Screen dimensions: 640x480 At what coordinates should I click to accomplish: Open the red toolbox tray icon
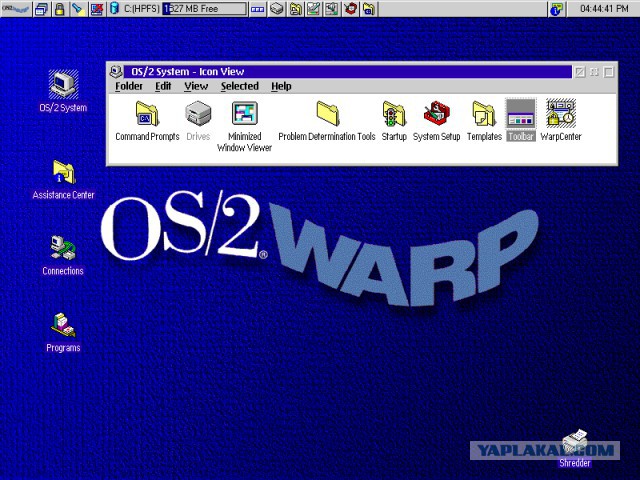point(350,9)
